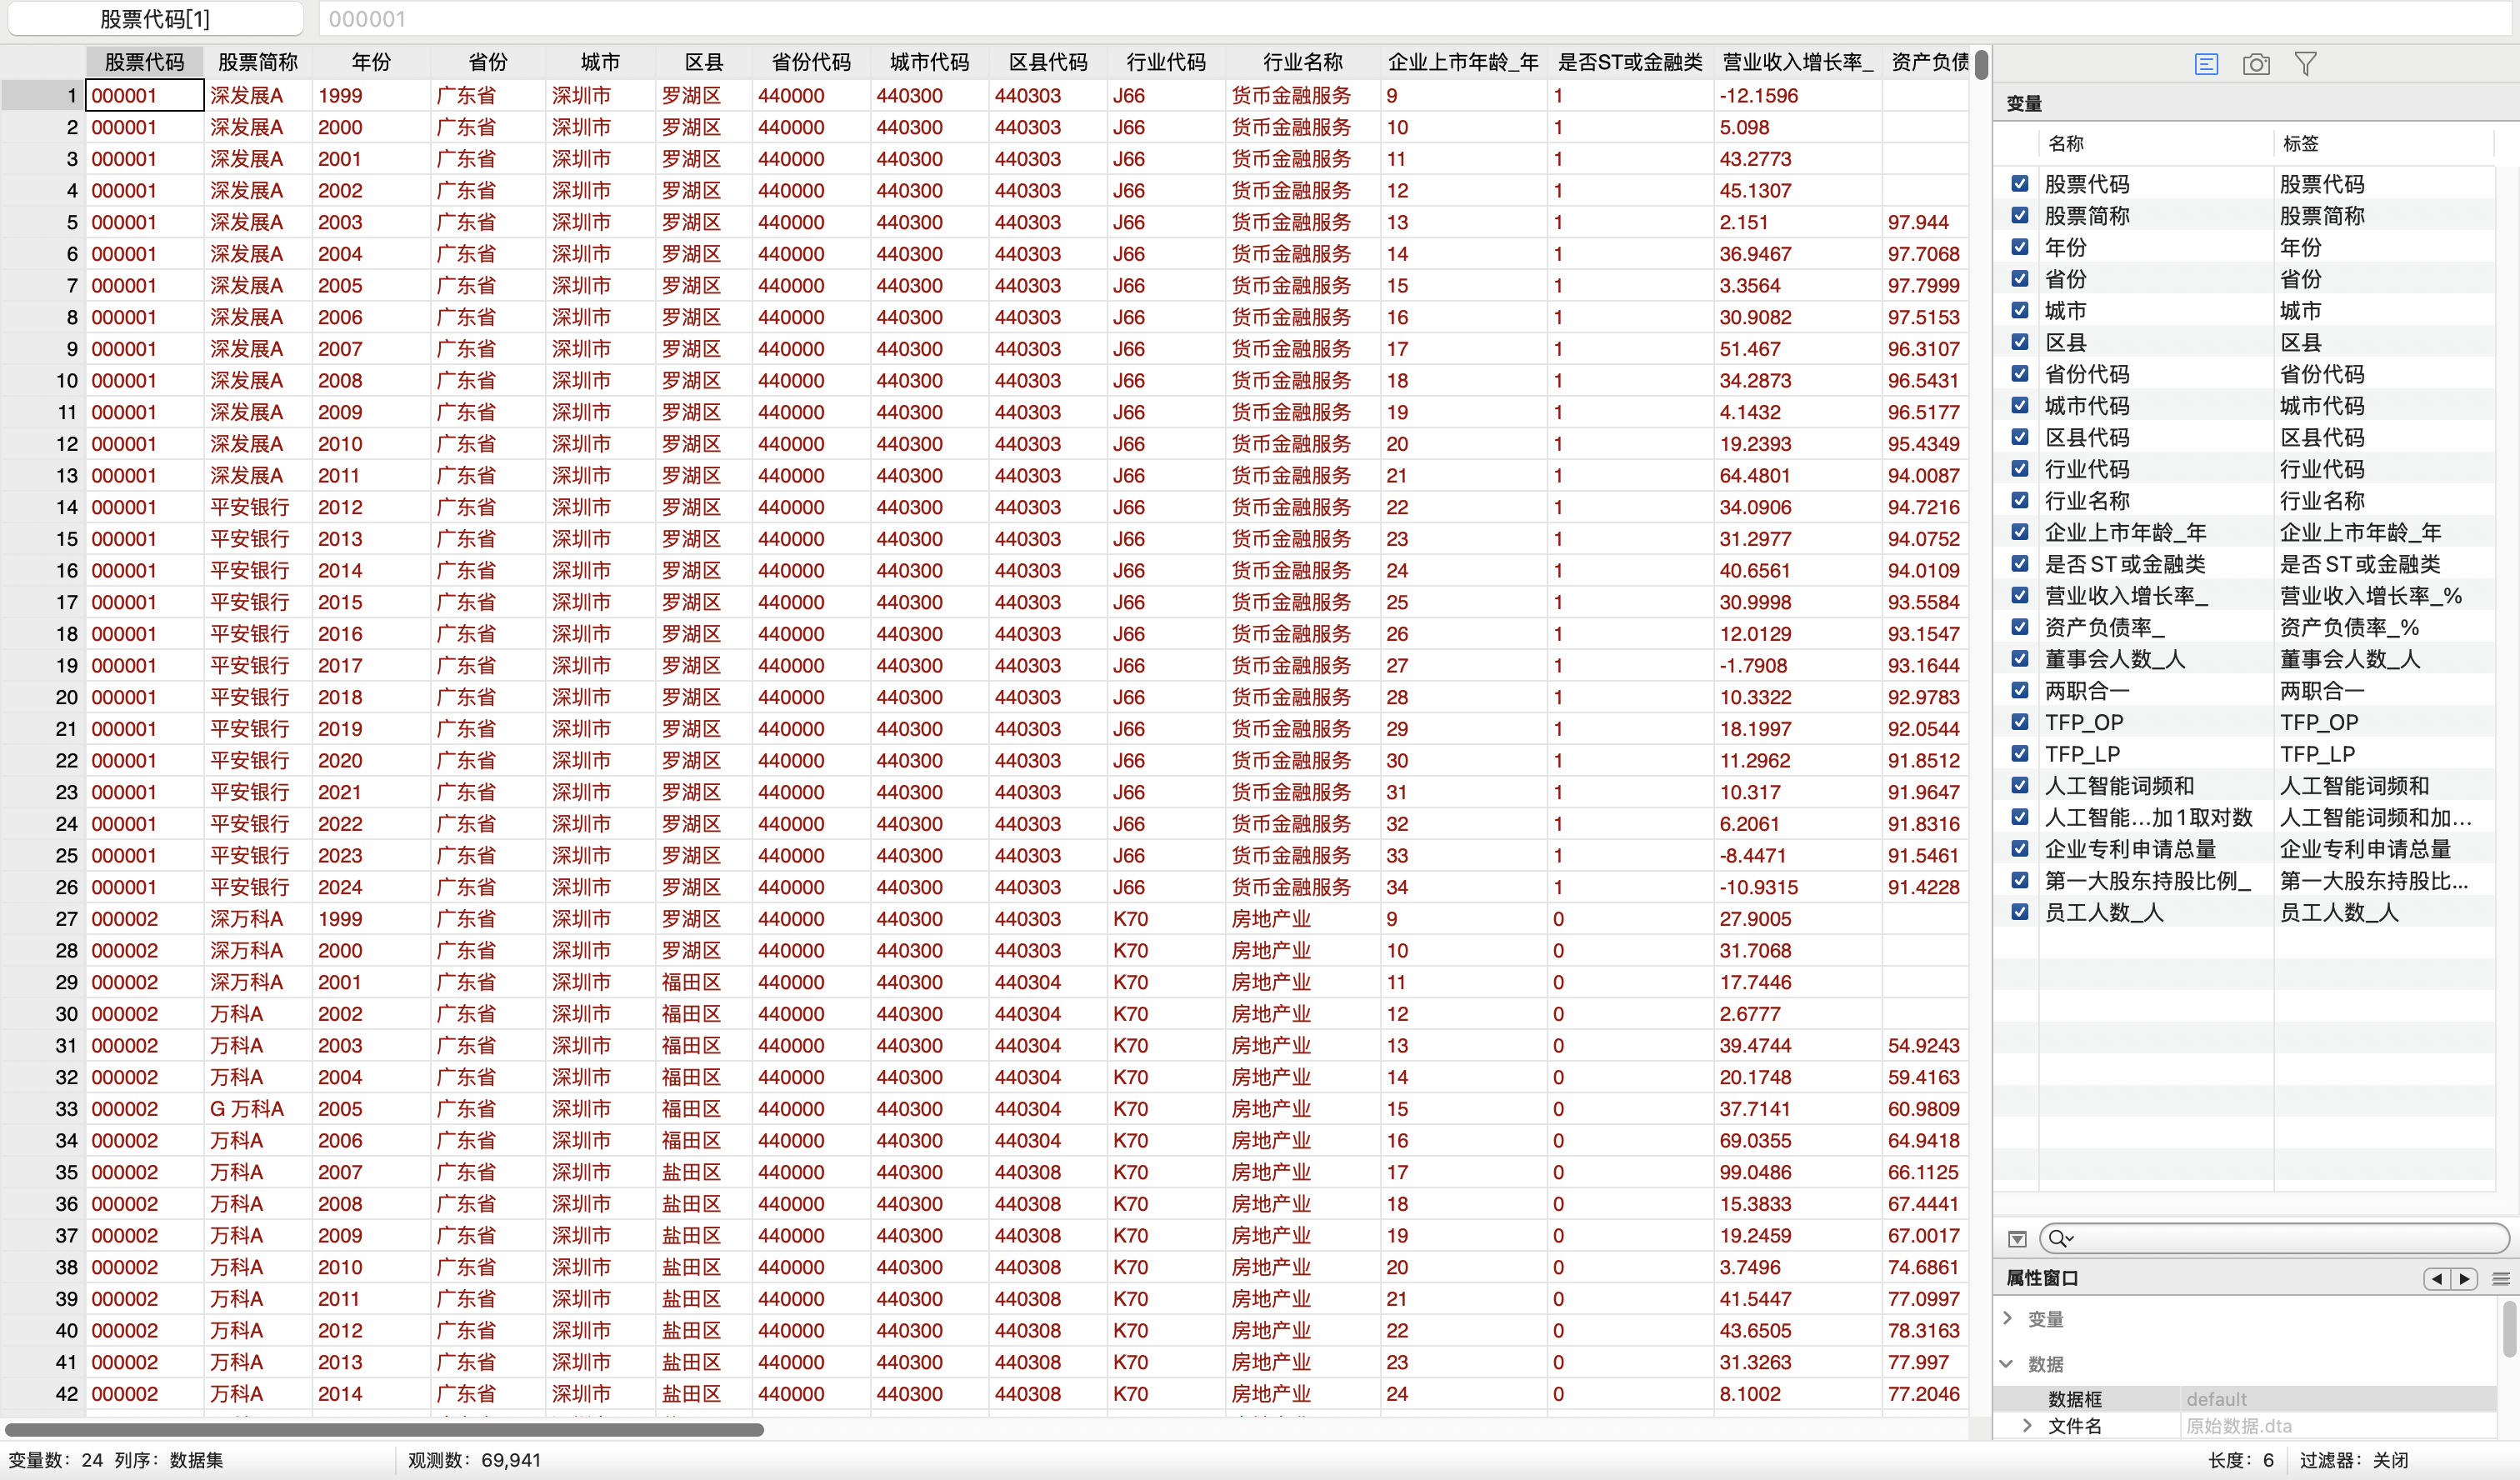Click the 年份 column header
The image size is (2520, 1480).
[371, 62]
